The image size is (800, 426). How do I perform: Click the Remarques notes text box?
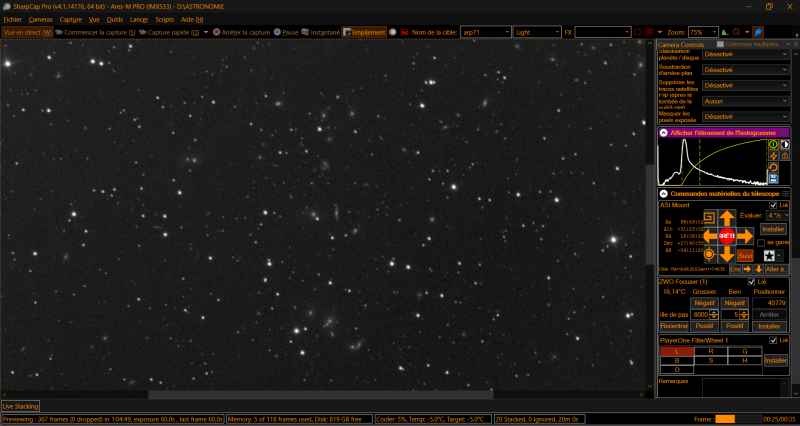(745, 388)
